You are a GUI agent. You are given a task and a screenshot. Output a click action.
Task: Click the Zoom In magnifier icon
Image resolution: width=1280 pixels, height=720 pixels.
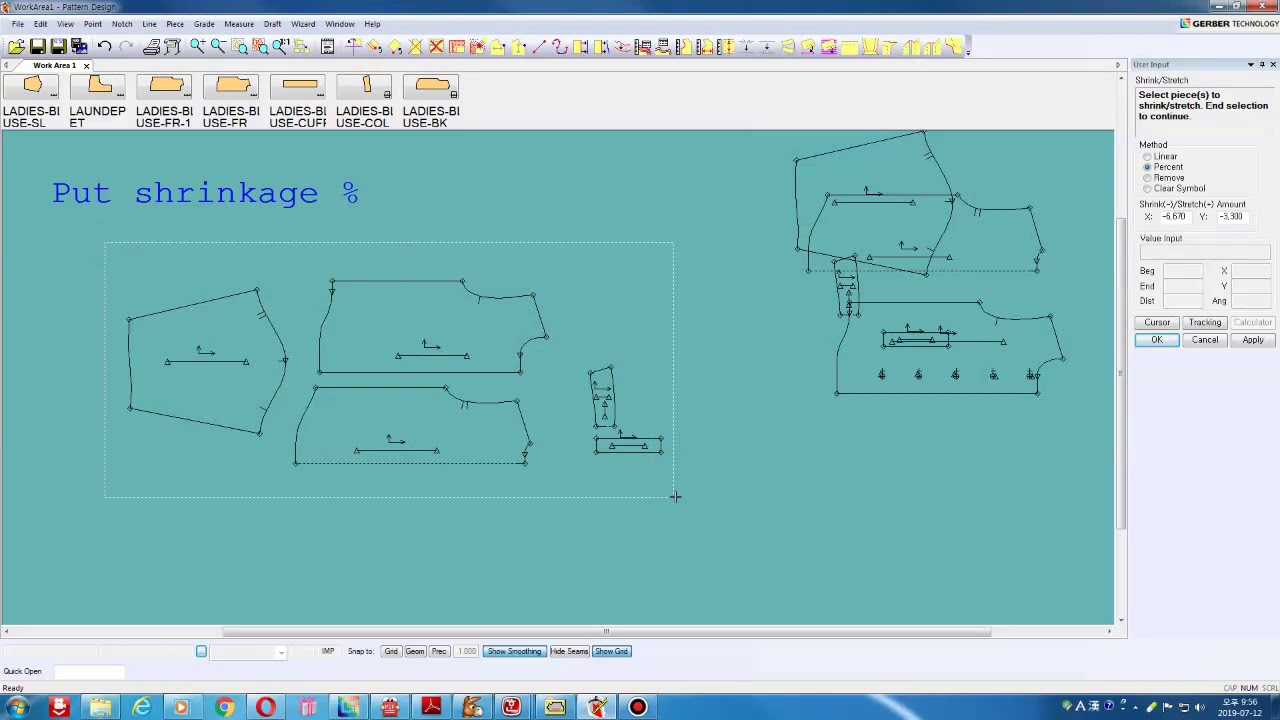coord(198,46)
